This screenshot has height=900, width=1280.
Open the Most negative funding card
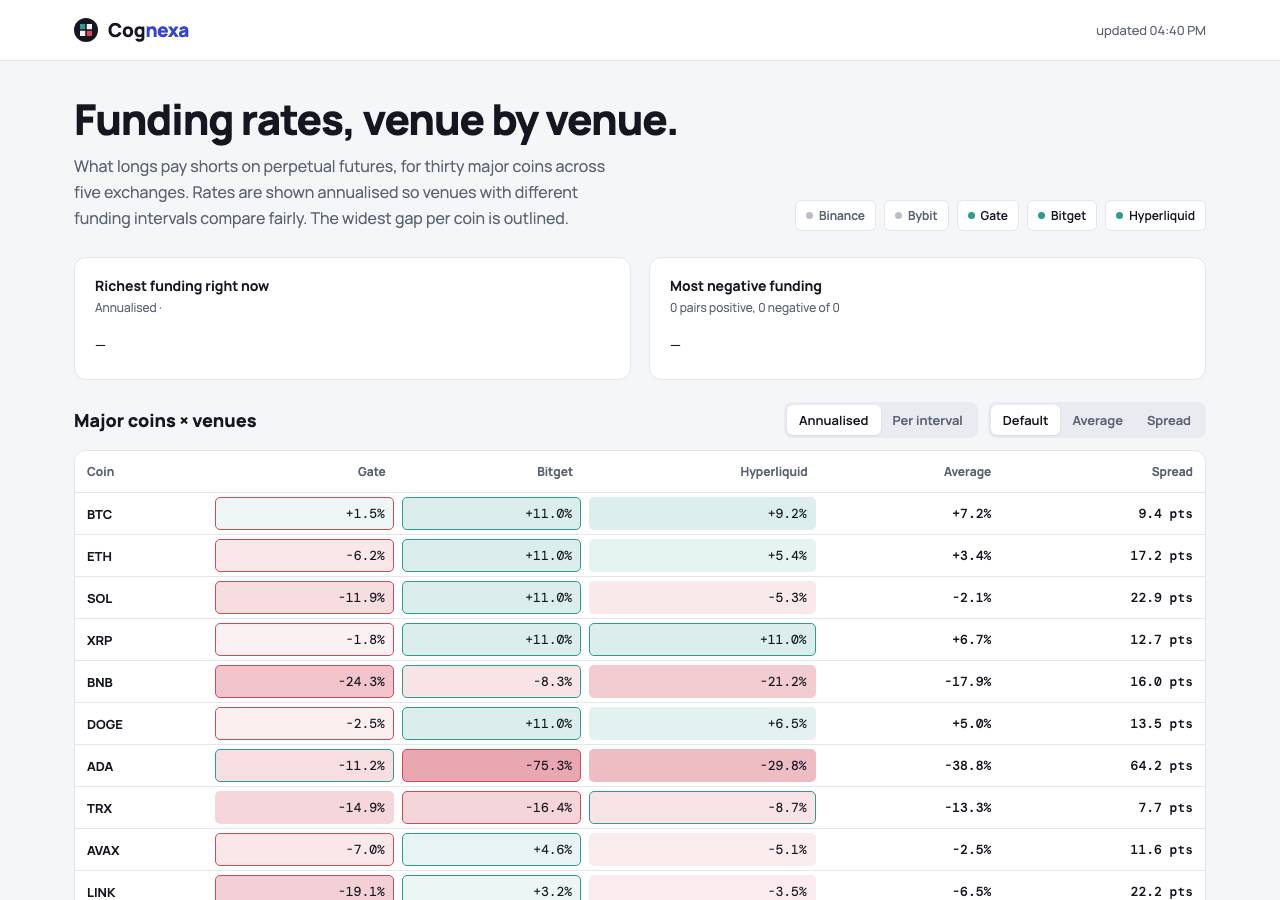(x=927, y=318)
